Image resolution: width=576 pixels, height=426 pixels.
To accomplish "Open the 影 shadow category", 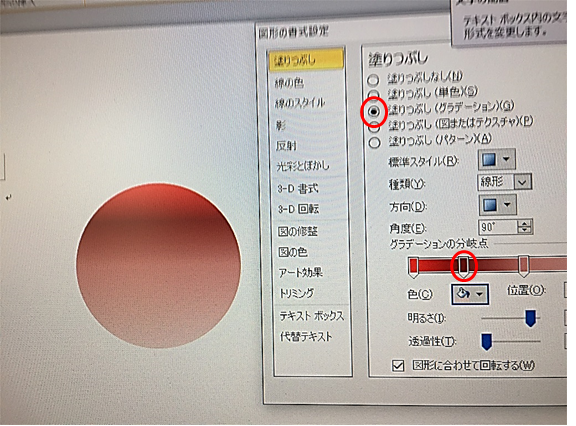I will pyautogui.click(x=281, y=126).
